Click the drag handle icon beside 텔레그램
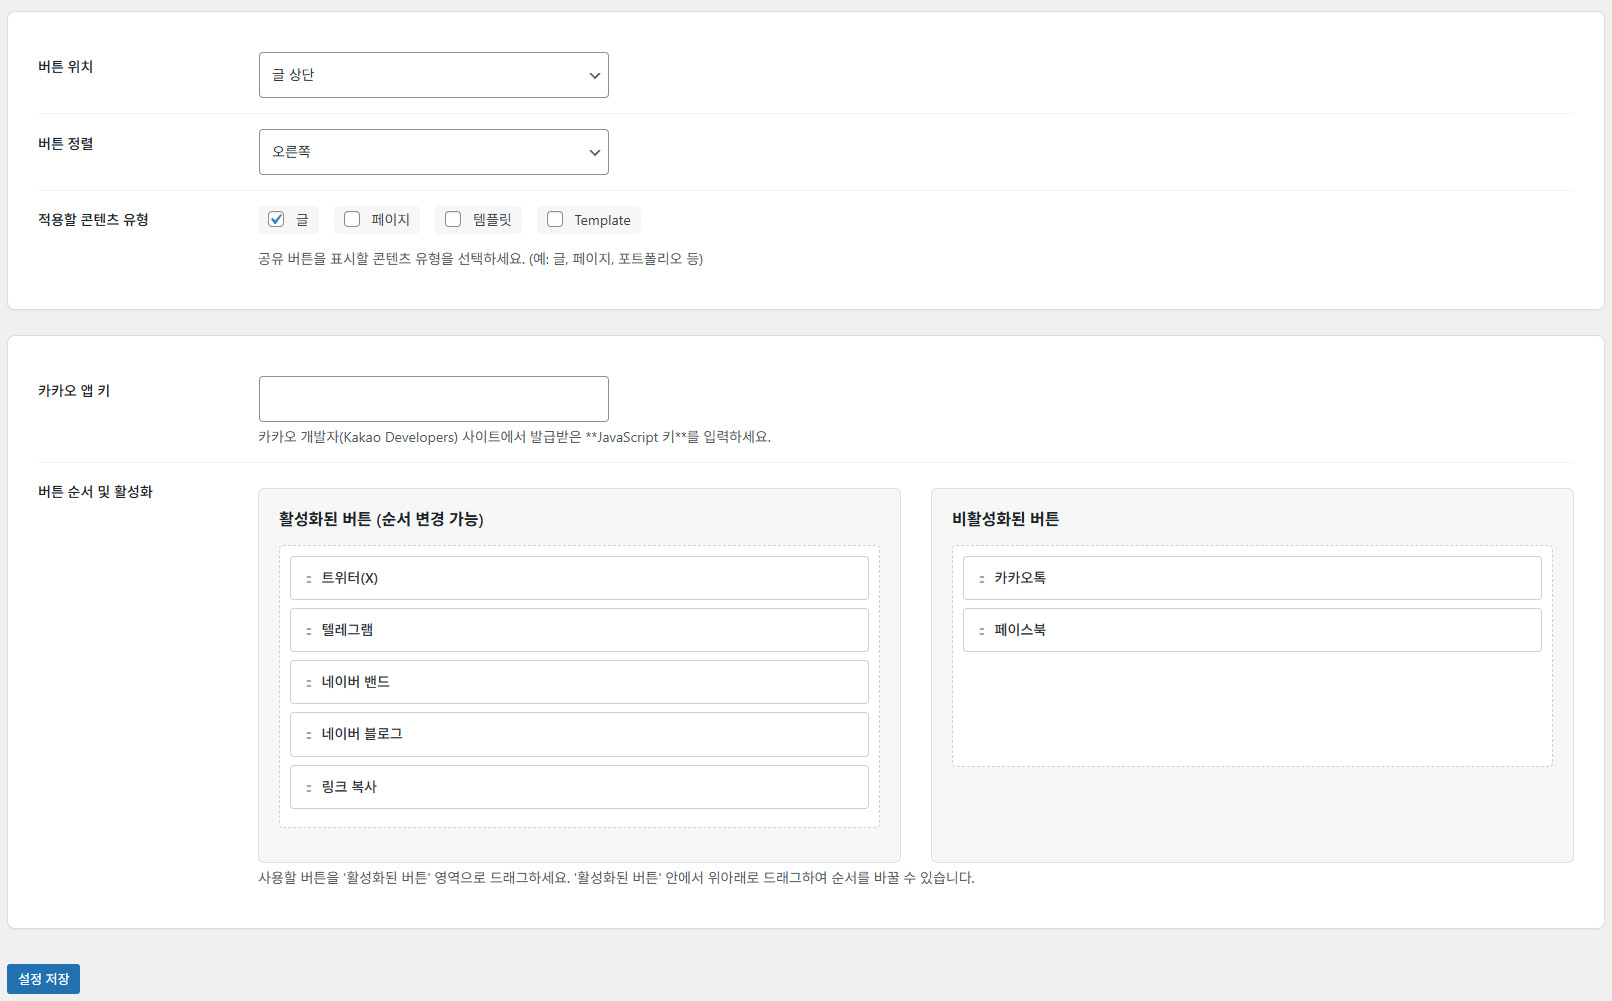 pyautogui.click(x=309, y=631)
